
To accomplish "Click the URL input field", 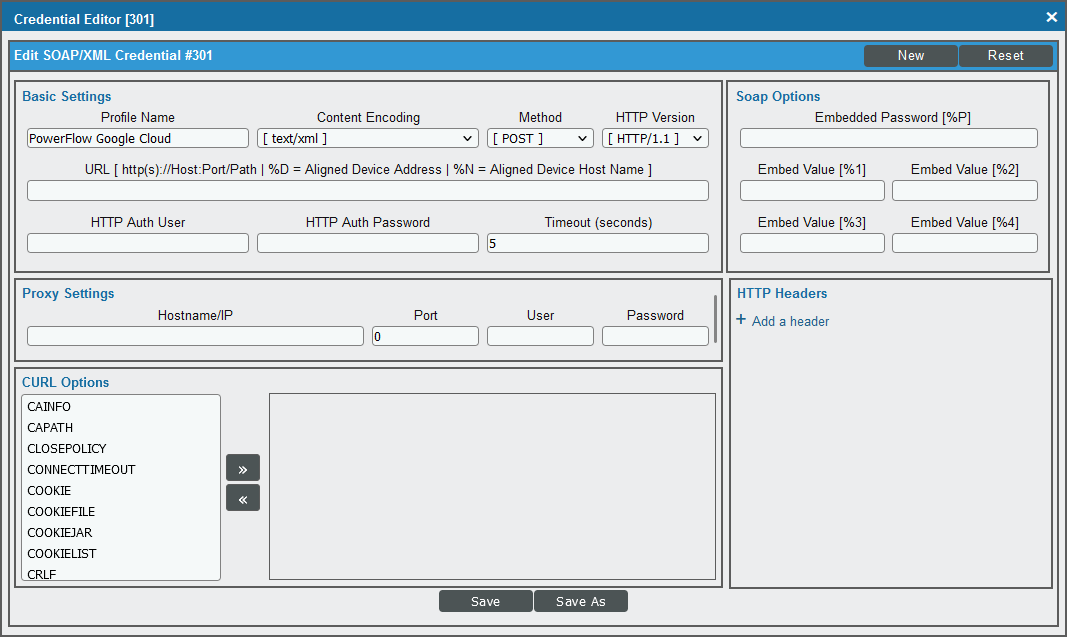I will (x=367, y=191).
